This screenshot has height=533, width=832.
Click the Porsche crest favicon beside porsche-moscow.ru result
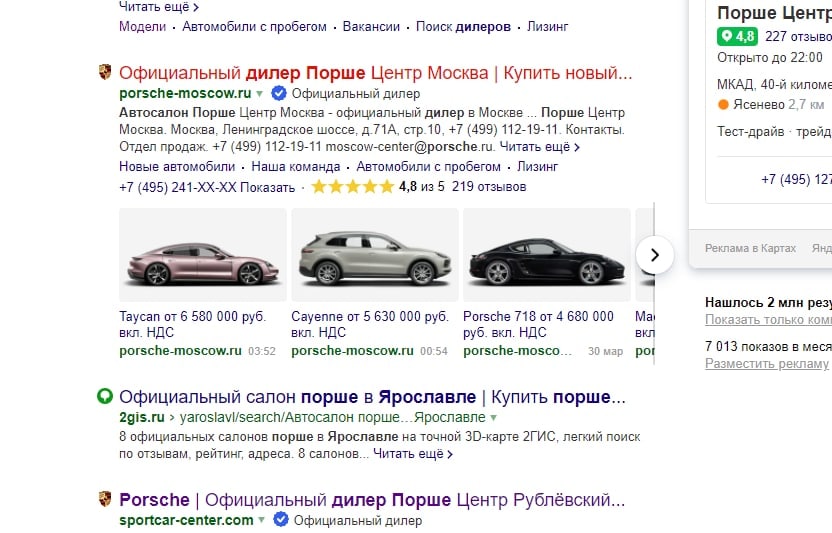[x=105, y=72]
